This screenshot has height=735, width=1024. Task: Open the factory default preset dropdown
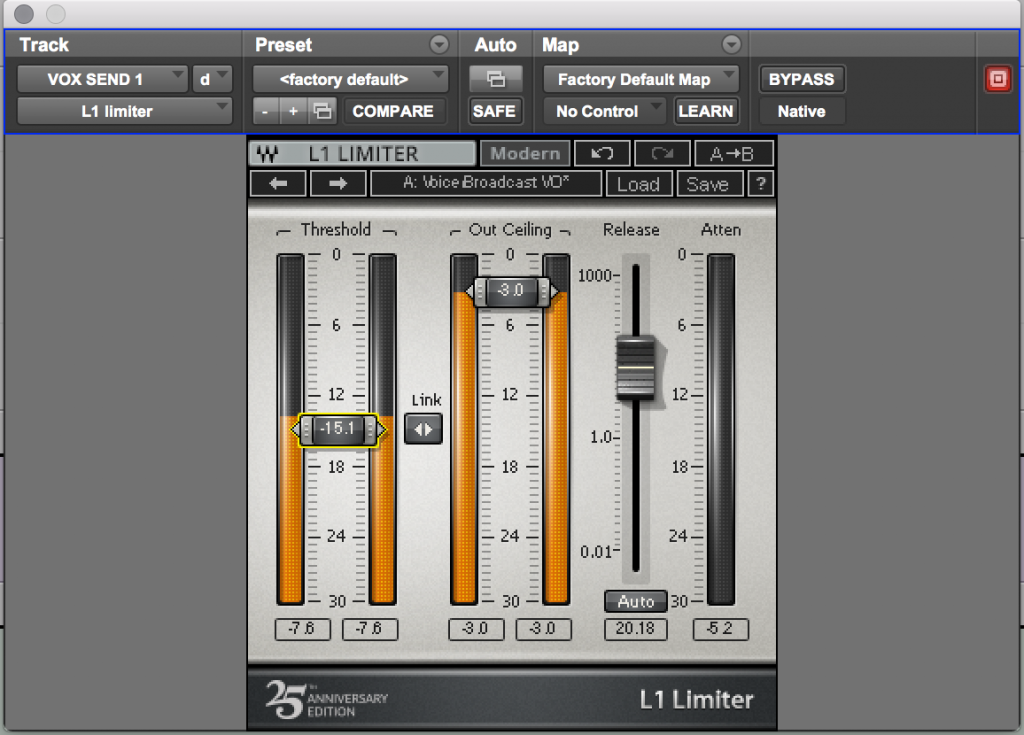[350, 79]
